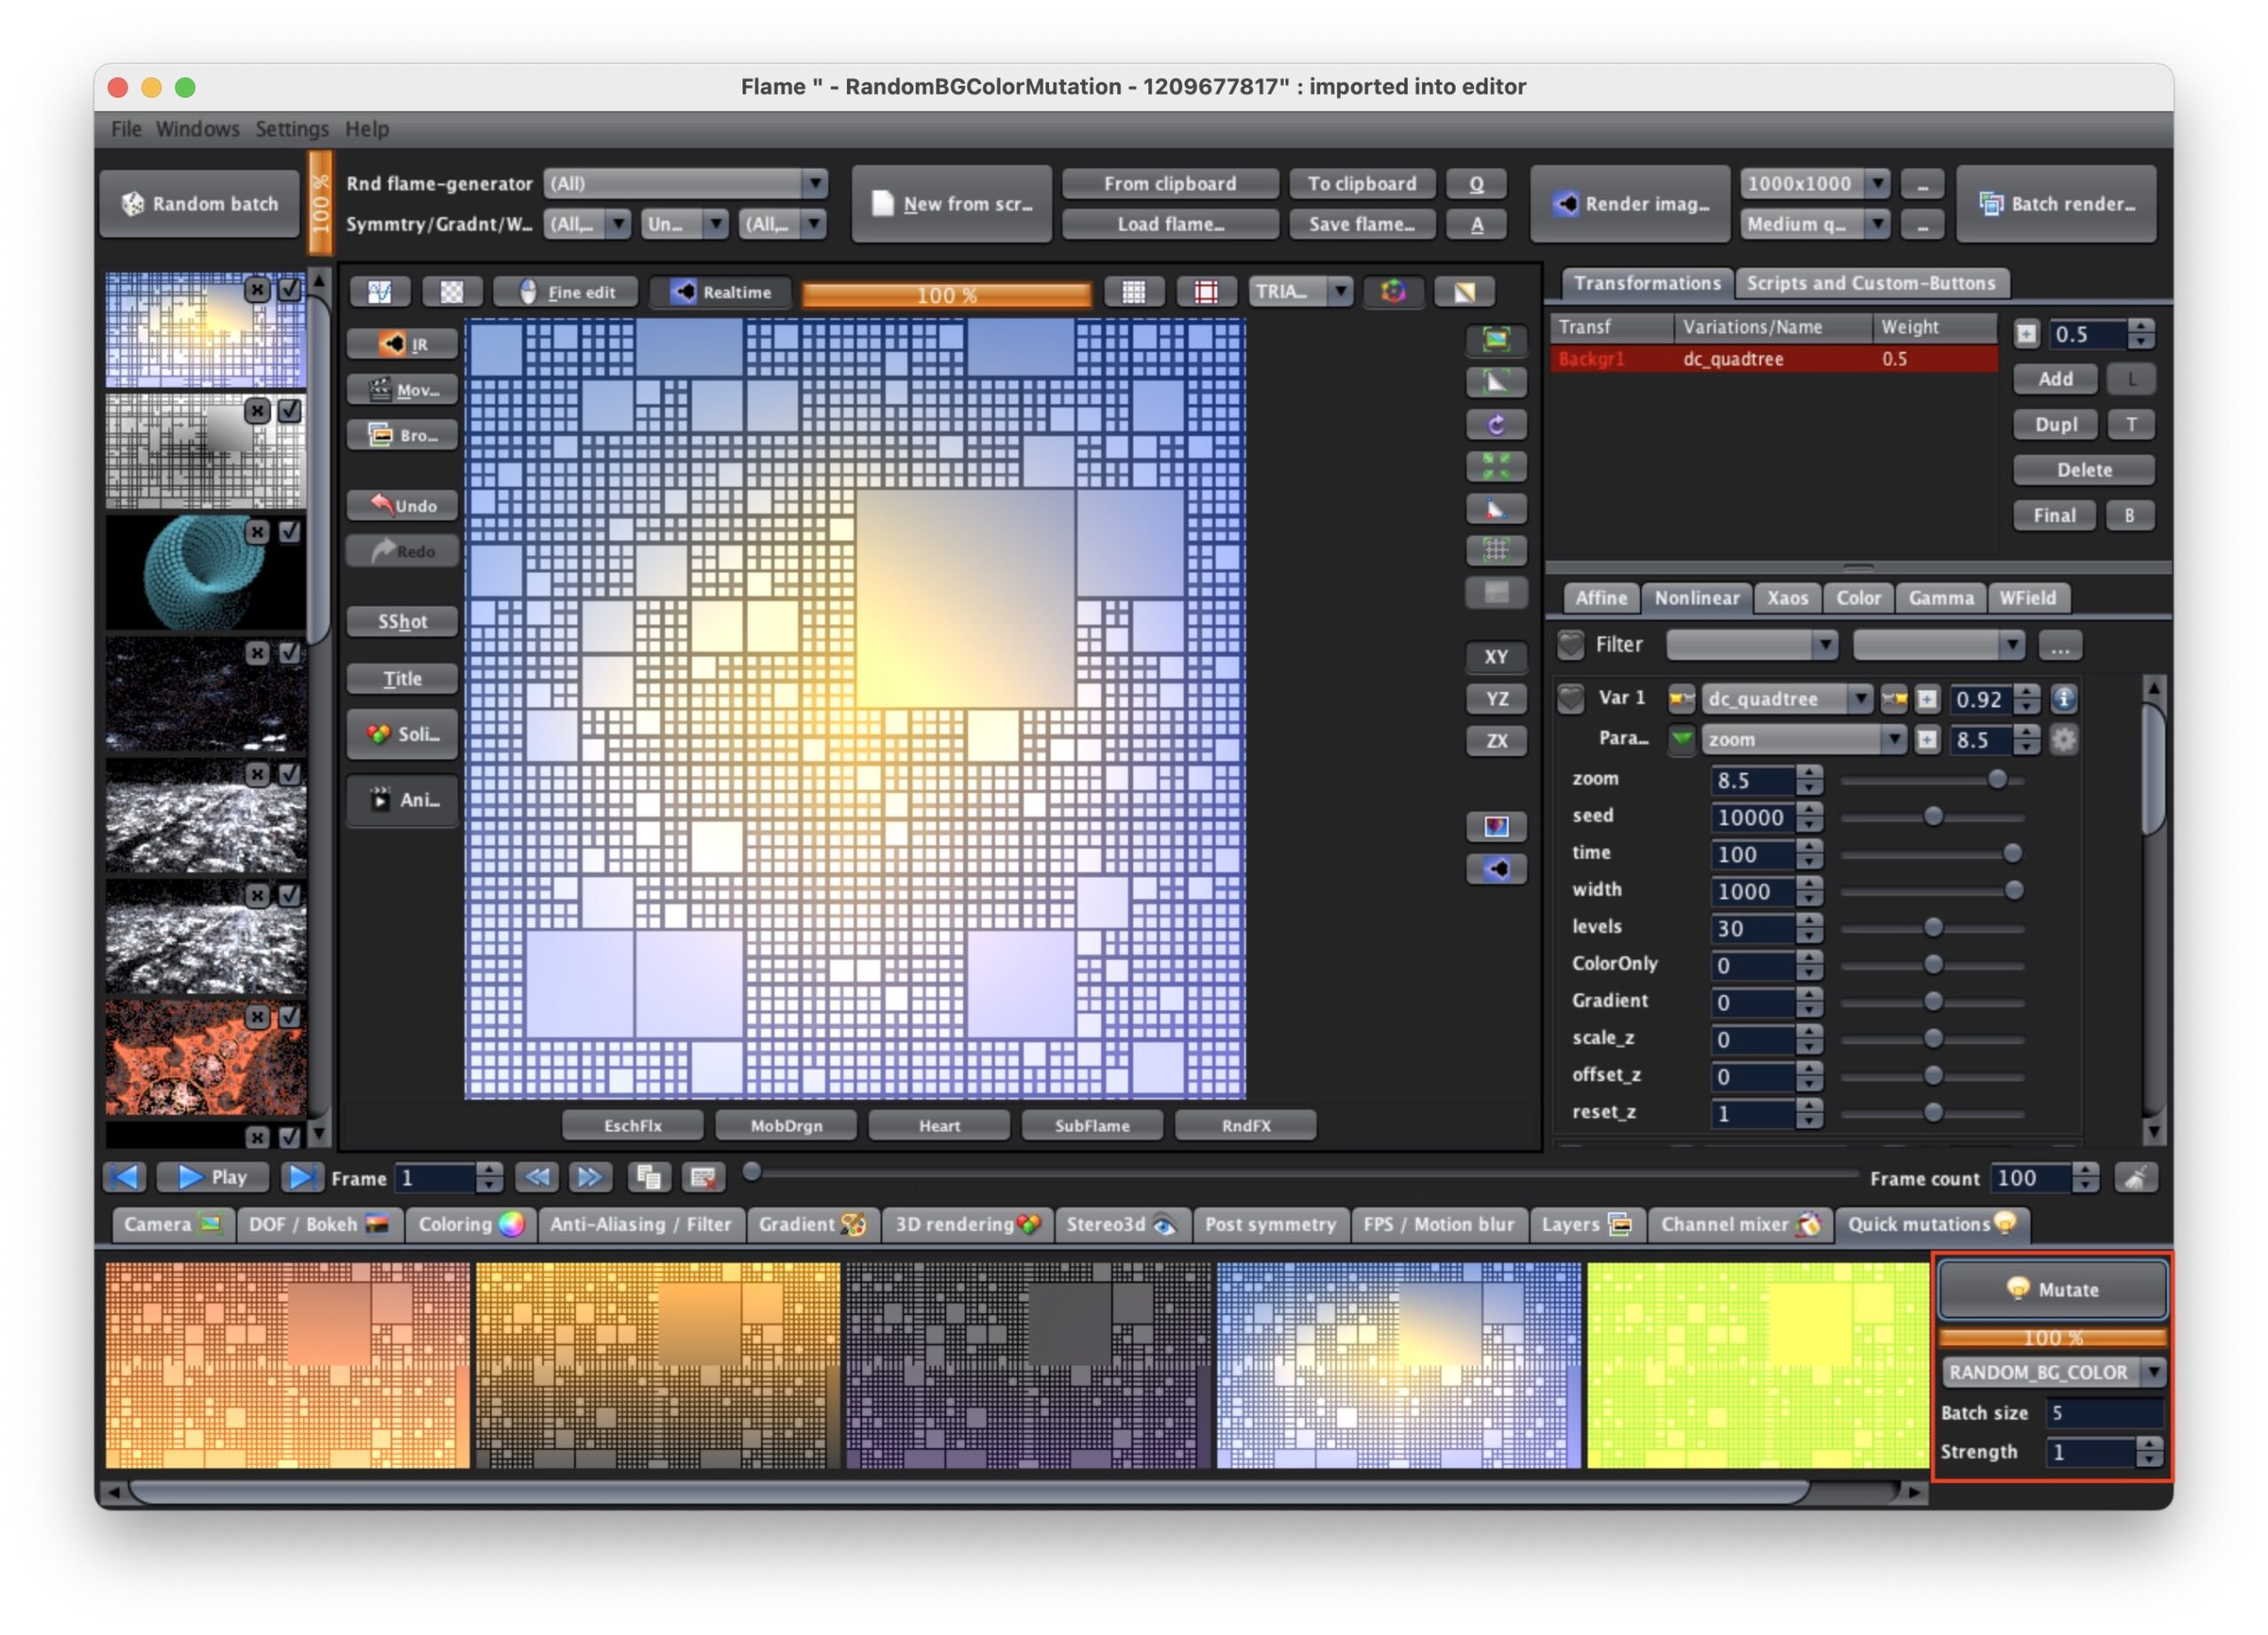Switch to the YZ projection plane
The width and height of the screenshot is (2268, 1635).
click(x=1496, y=699)
